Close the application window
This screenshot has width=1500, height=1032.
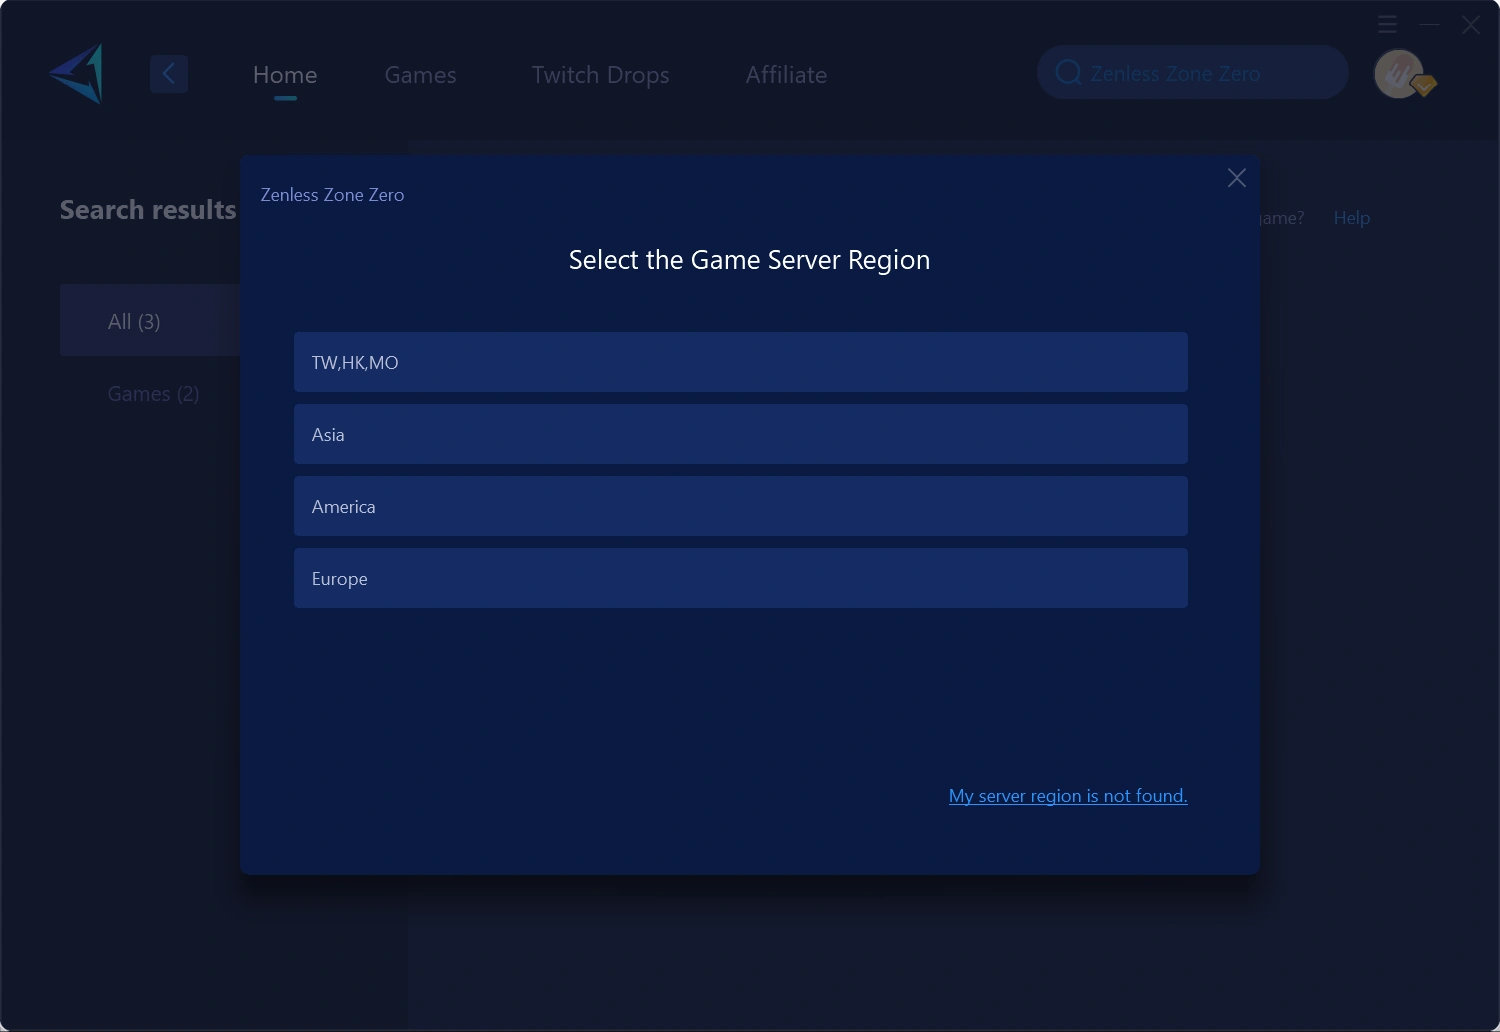pos(1470,25)
